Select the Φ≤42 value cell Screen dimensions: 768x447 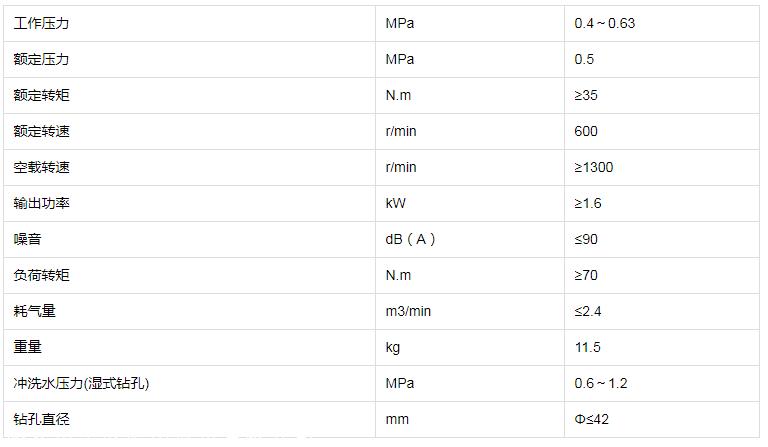pos(592,419)
